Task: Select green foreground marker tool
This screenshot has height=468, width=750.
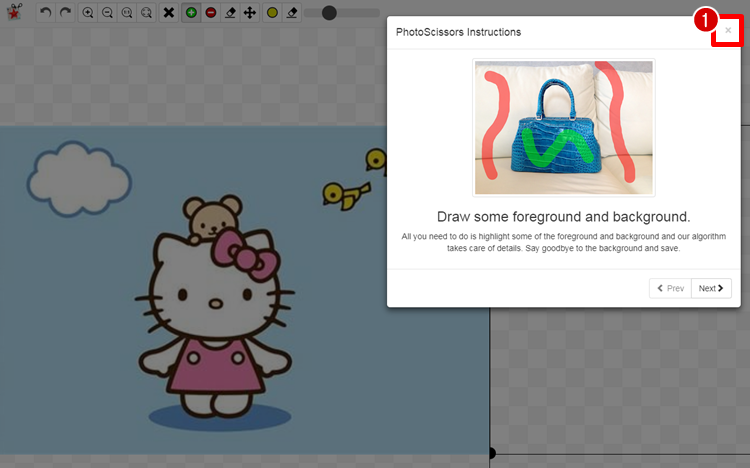Action: [x=191, y=12]
